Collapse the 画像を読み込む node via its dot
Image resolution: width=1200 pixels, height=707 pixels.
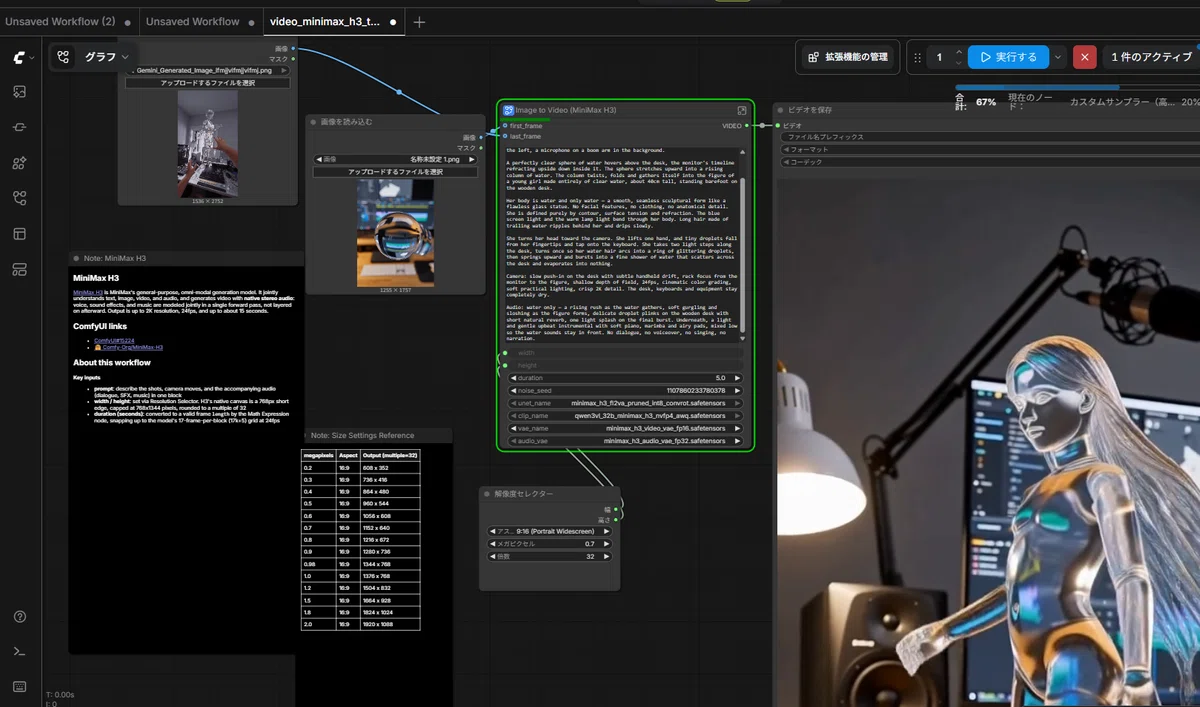pyautogui.click(x=313, y=121)
